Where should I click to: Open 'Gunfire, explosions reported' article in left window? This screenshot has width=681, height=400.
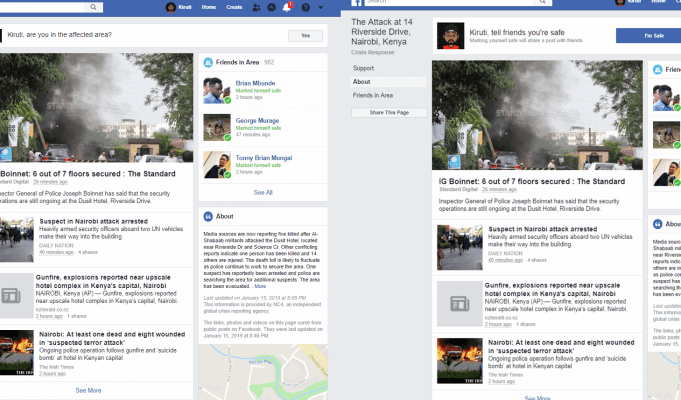pos(103,281)
